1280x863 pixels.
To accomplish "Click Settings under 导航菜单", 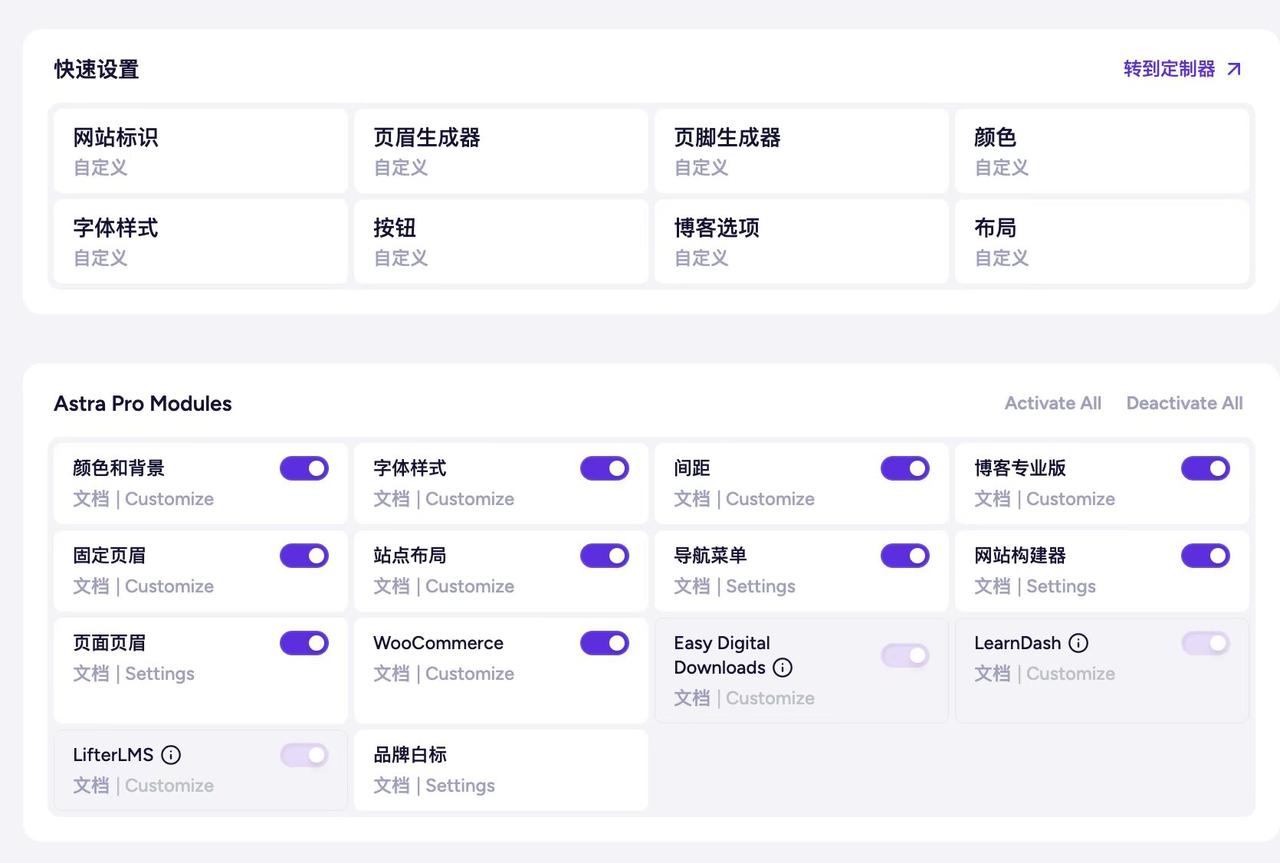I will pos(761,586).
